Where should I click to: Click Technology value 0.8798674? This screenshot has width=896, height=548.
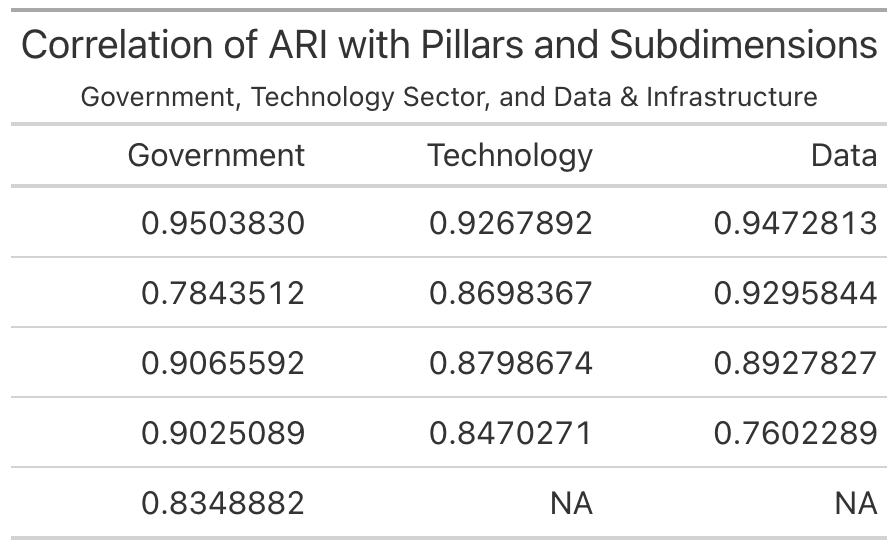[x=511, y=362]
